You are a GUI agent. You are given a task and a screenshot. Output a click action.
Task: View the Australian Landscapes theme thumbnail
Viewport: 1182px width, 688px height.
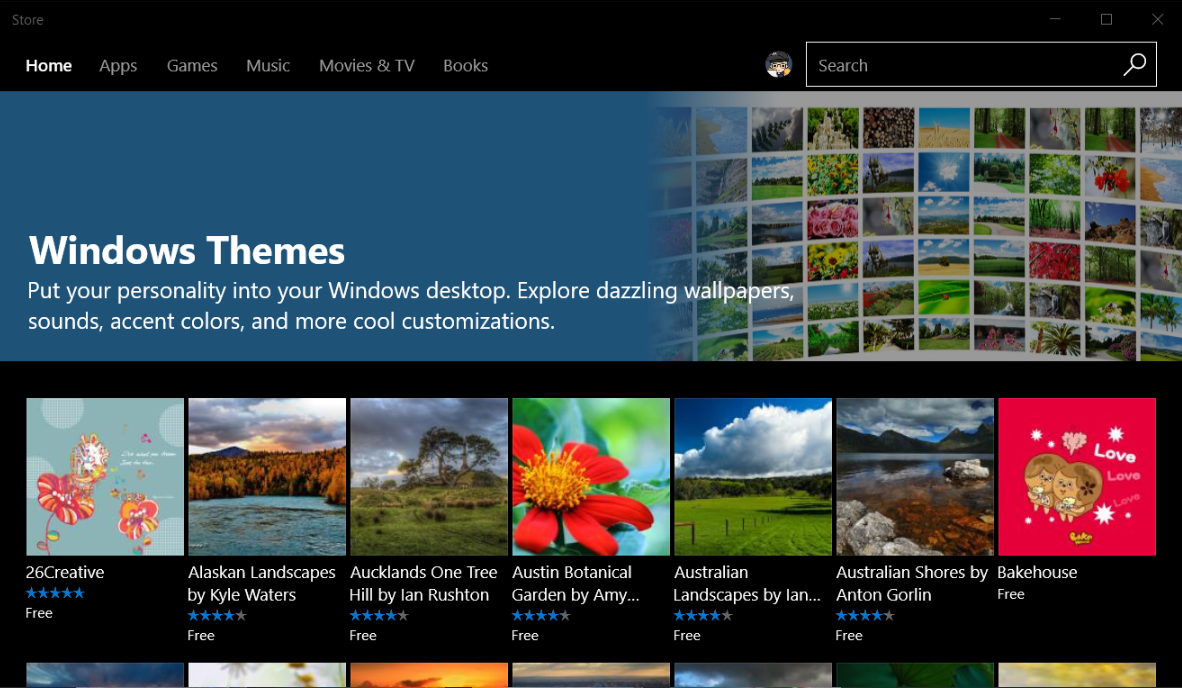(x=753, y=477)
